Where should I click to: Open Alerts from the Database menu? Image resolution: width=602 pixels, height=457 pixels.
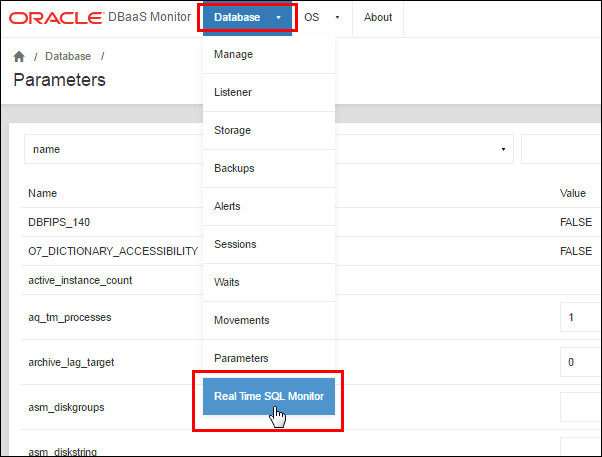point(269,206)
